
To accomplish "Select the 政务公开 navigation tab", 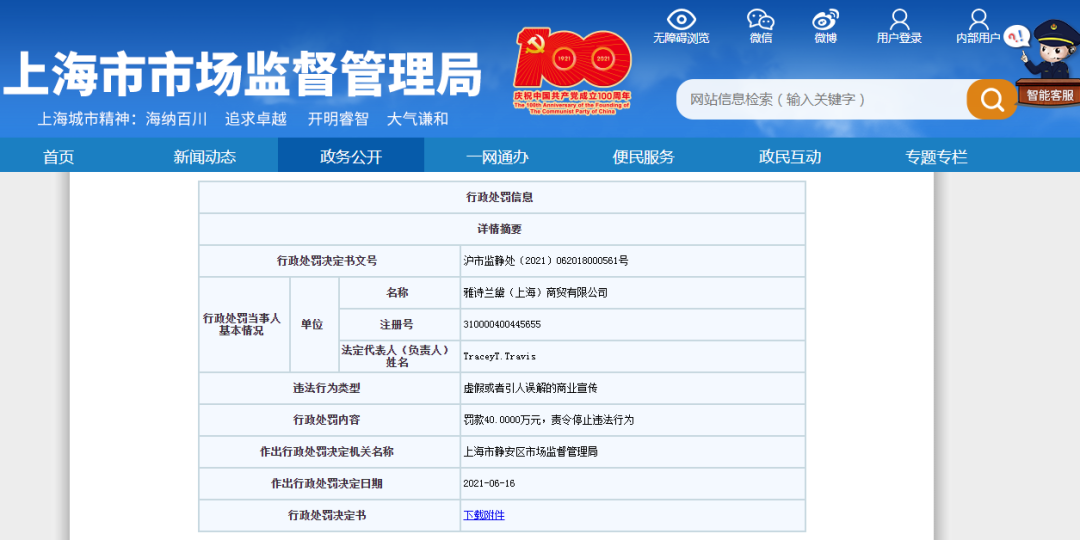I will 351,157.
